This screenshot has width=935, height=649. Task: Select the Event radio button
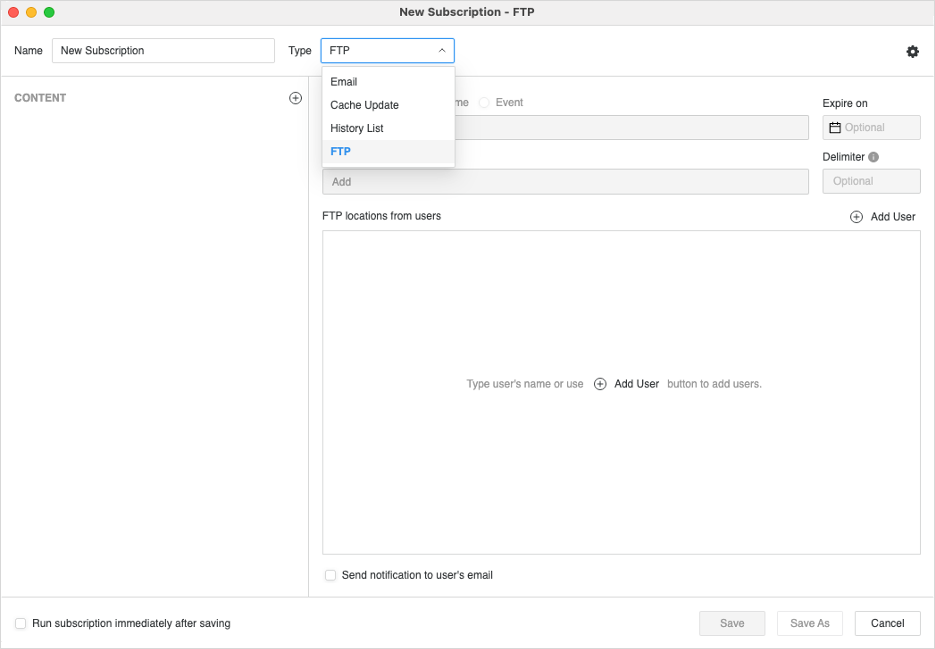(x=484, y=103)
